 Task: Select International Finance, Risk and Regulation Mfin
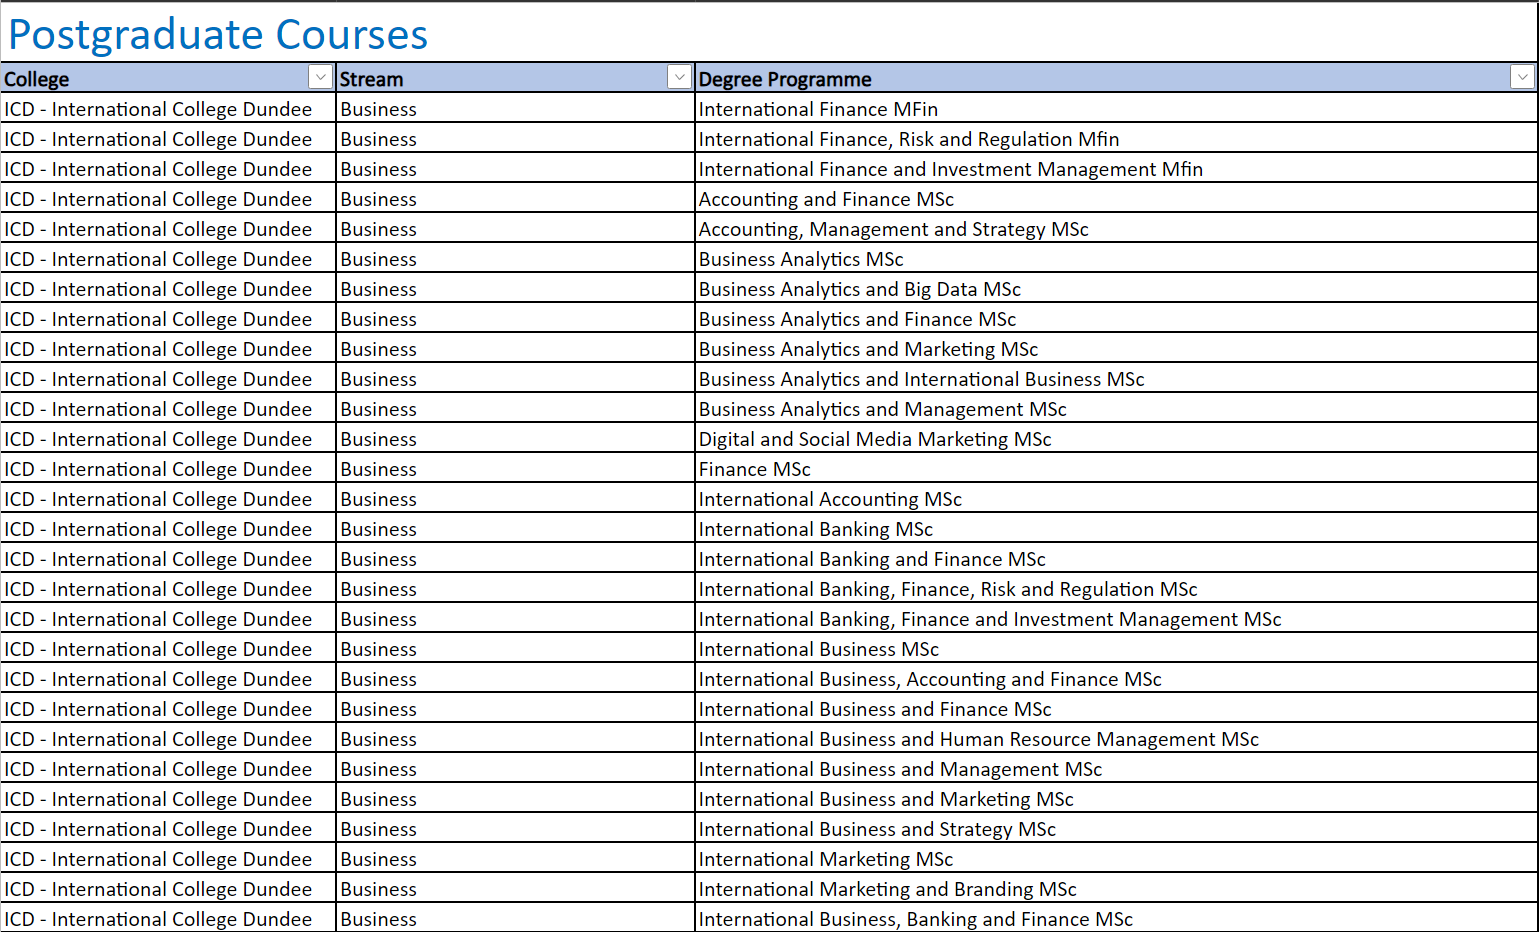pos(1116,139)
